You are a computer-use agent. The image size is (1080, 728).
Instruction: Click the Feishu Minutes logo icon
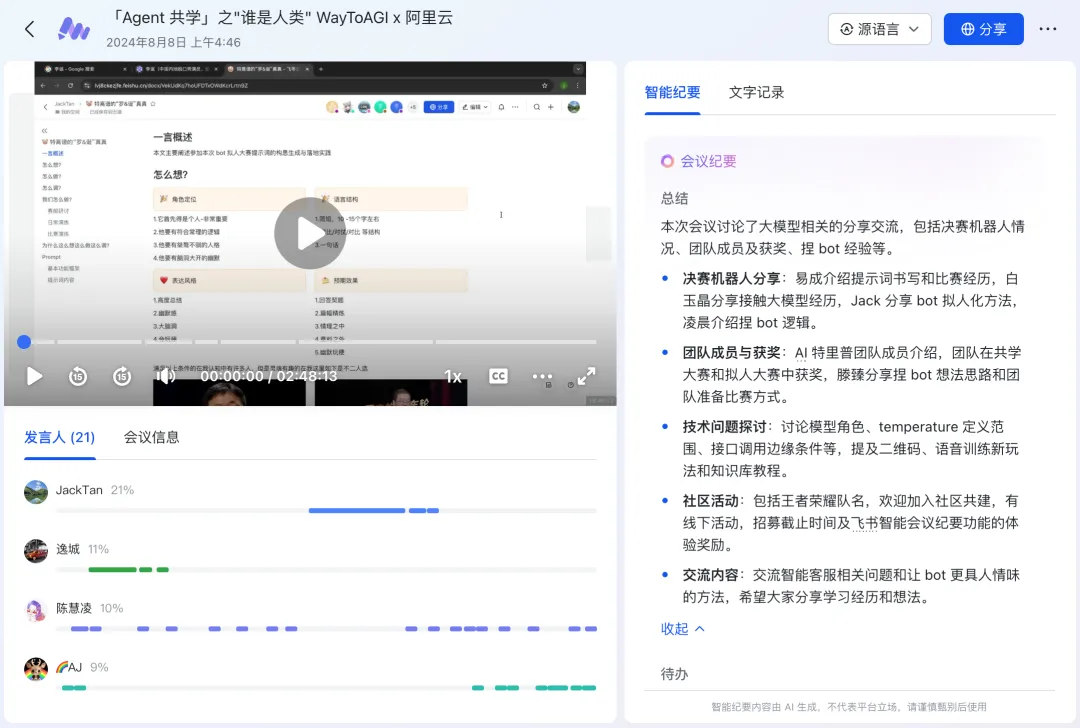74,29
